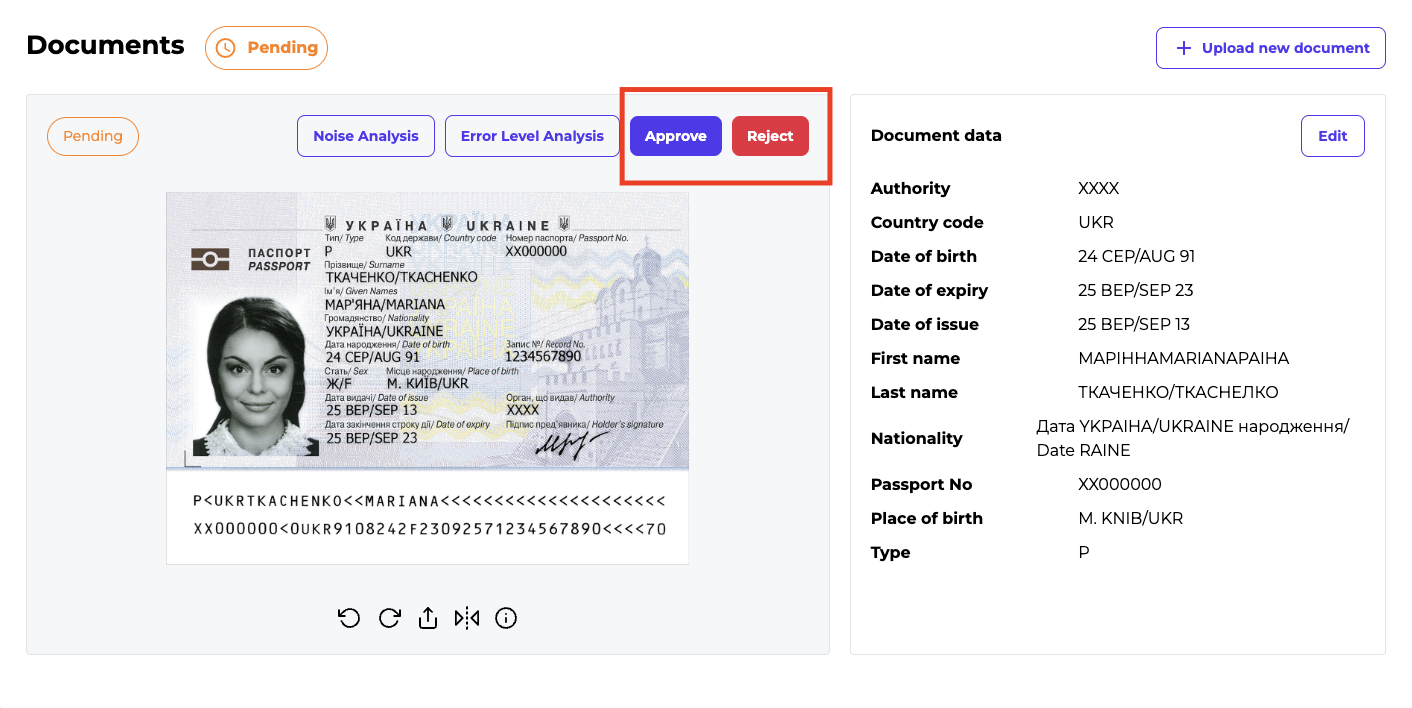
Task: Edit the document data
Action: [1332, 136]
